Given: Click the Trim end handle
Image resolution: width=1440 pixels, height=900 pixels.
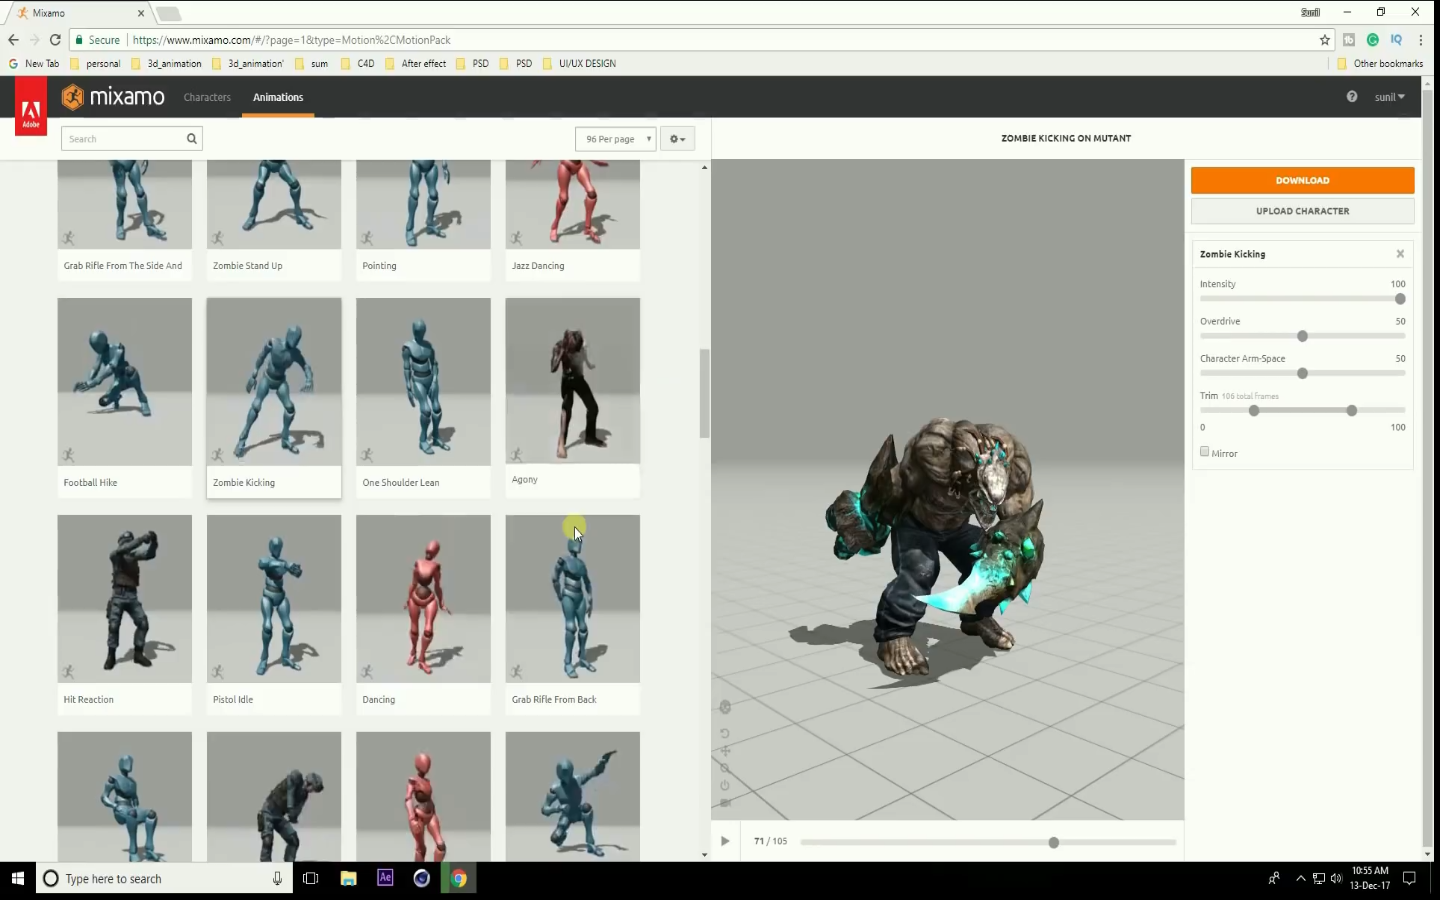Looking at the screenshot, I should (1351, 410).
